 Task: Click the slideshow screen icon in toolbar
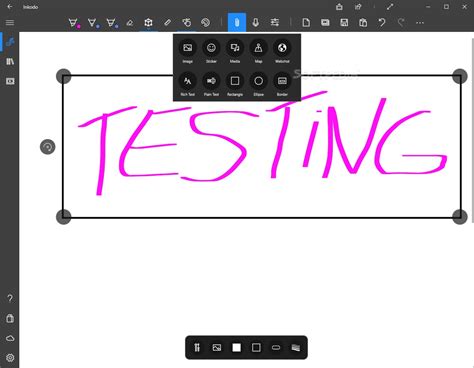click(325, 23)
